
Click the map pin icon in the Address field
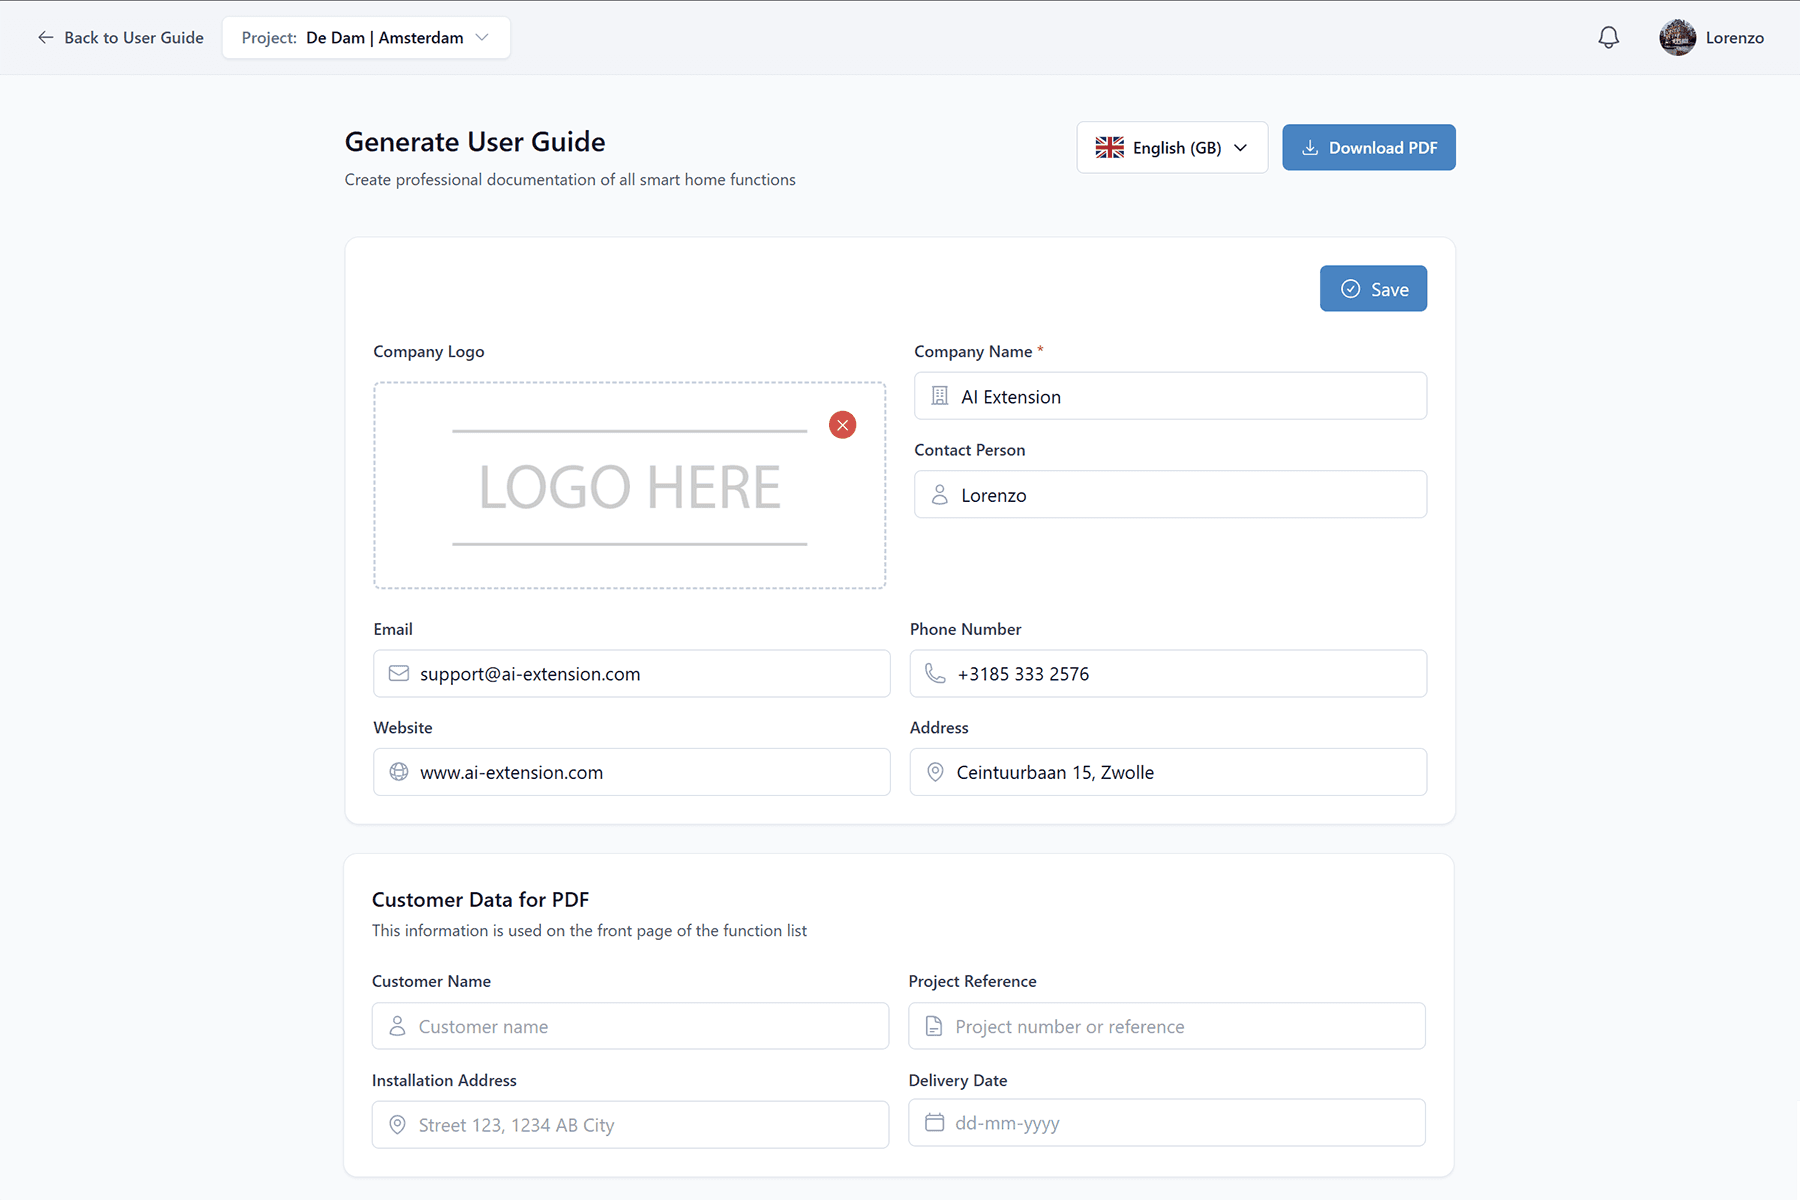coord(935,771)
